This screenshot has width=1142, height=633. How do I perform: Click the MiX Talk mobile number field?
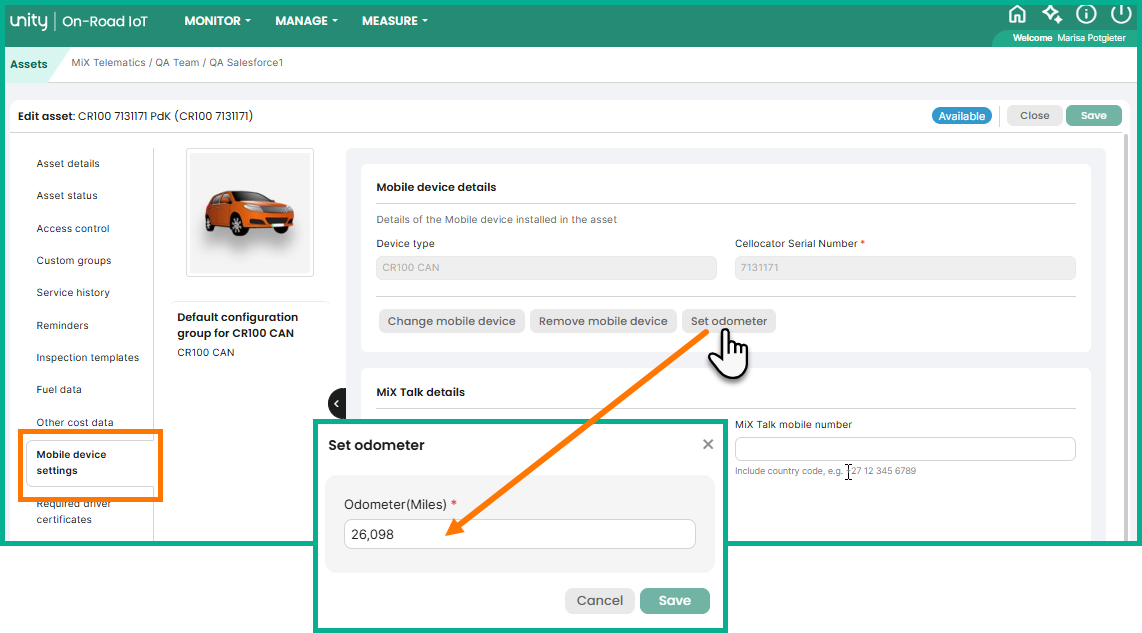click(904, 449)
